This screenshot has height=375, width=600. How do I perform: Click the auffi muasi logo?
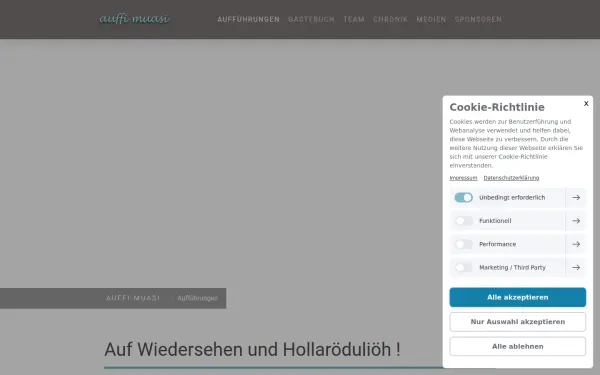tap(134, 18)
